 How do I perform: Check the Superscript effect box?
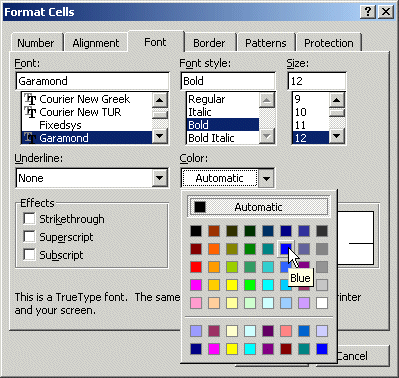tap(29, 237)
